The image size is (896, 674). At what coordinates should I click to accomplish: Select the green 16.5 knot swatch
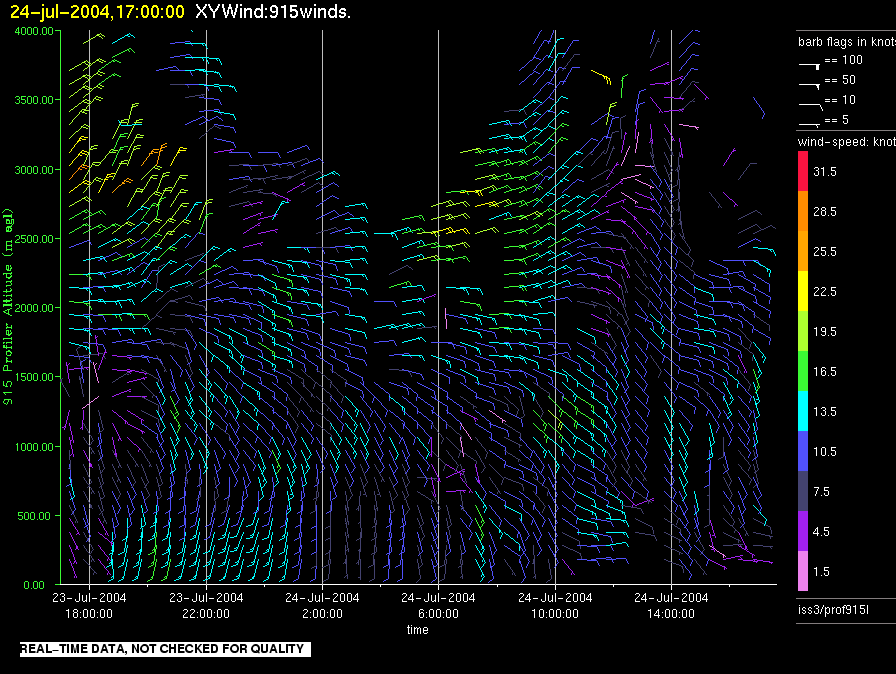[x=803, y=371]
